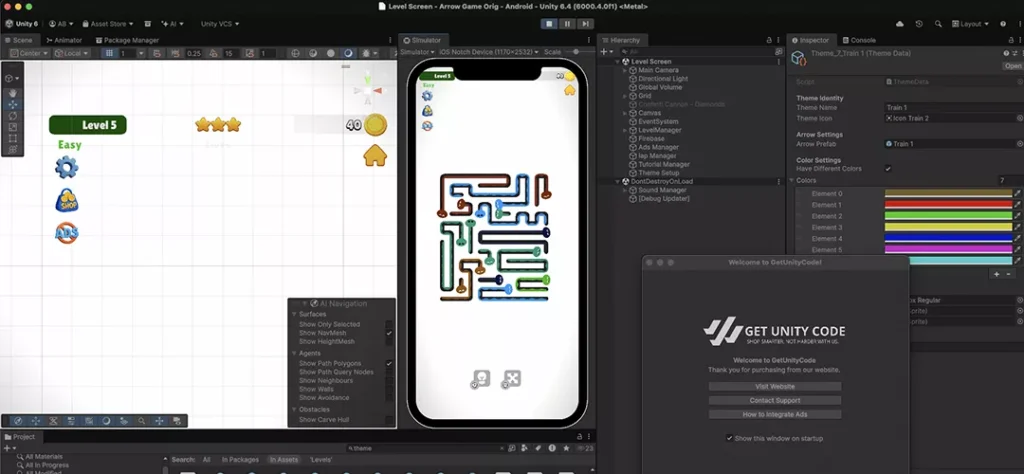Click the Pause button

pos(568,24)
